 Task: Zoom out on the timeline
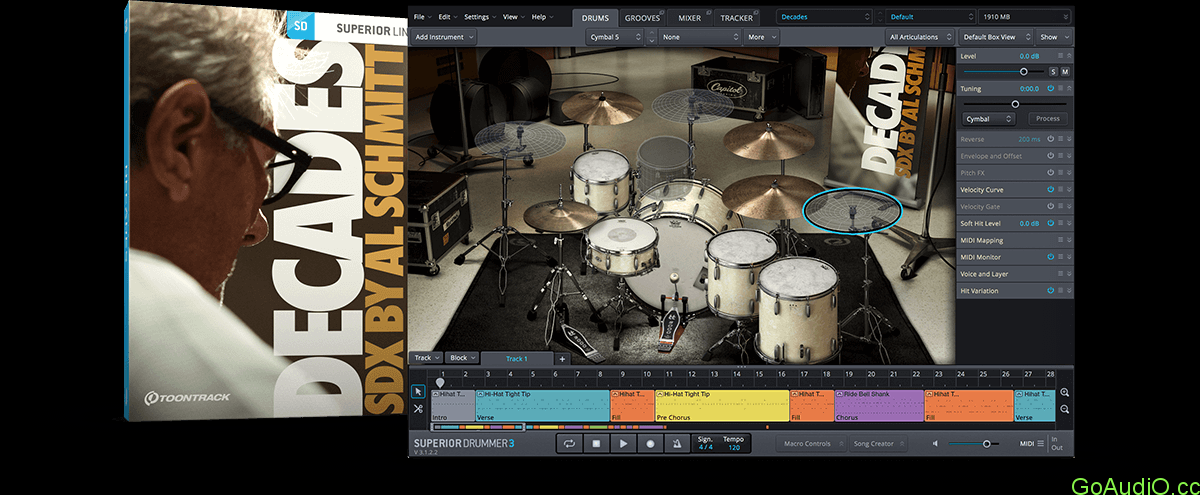click(1065, 410)
